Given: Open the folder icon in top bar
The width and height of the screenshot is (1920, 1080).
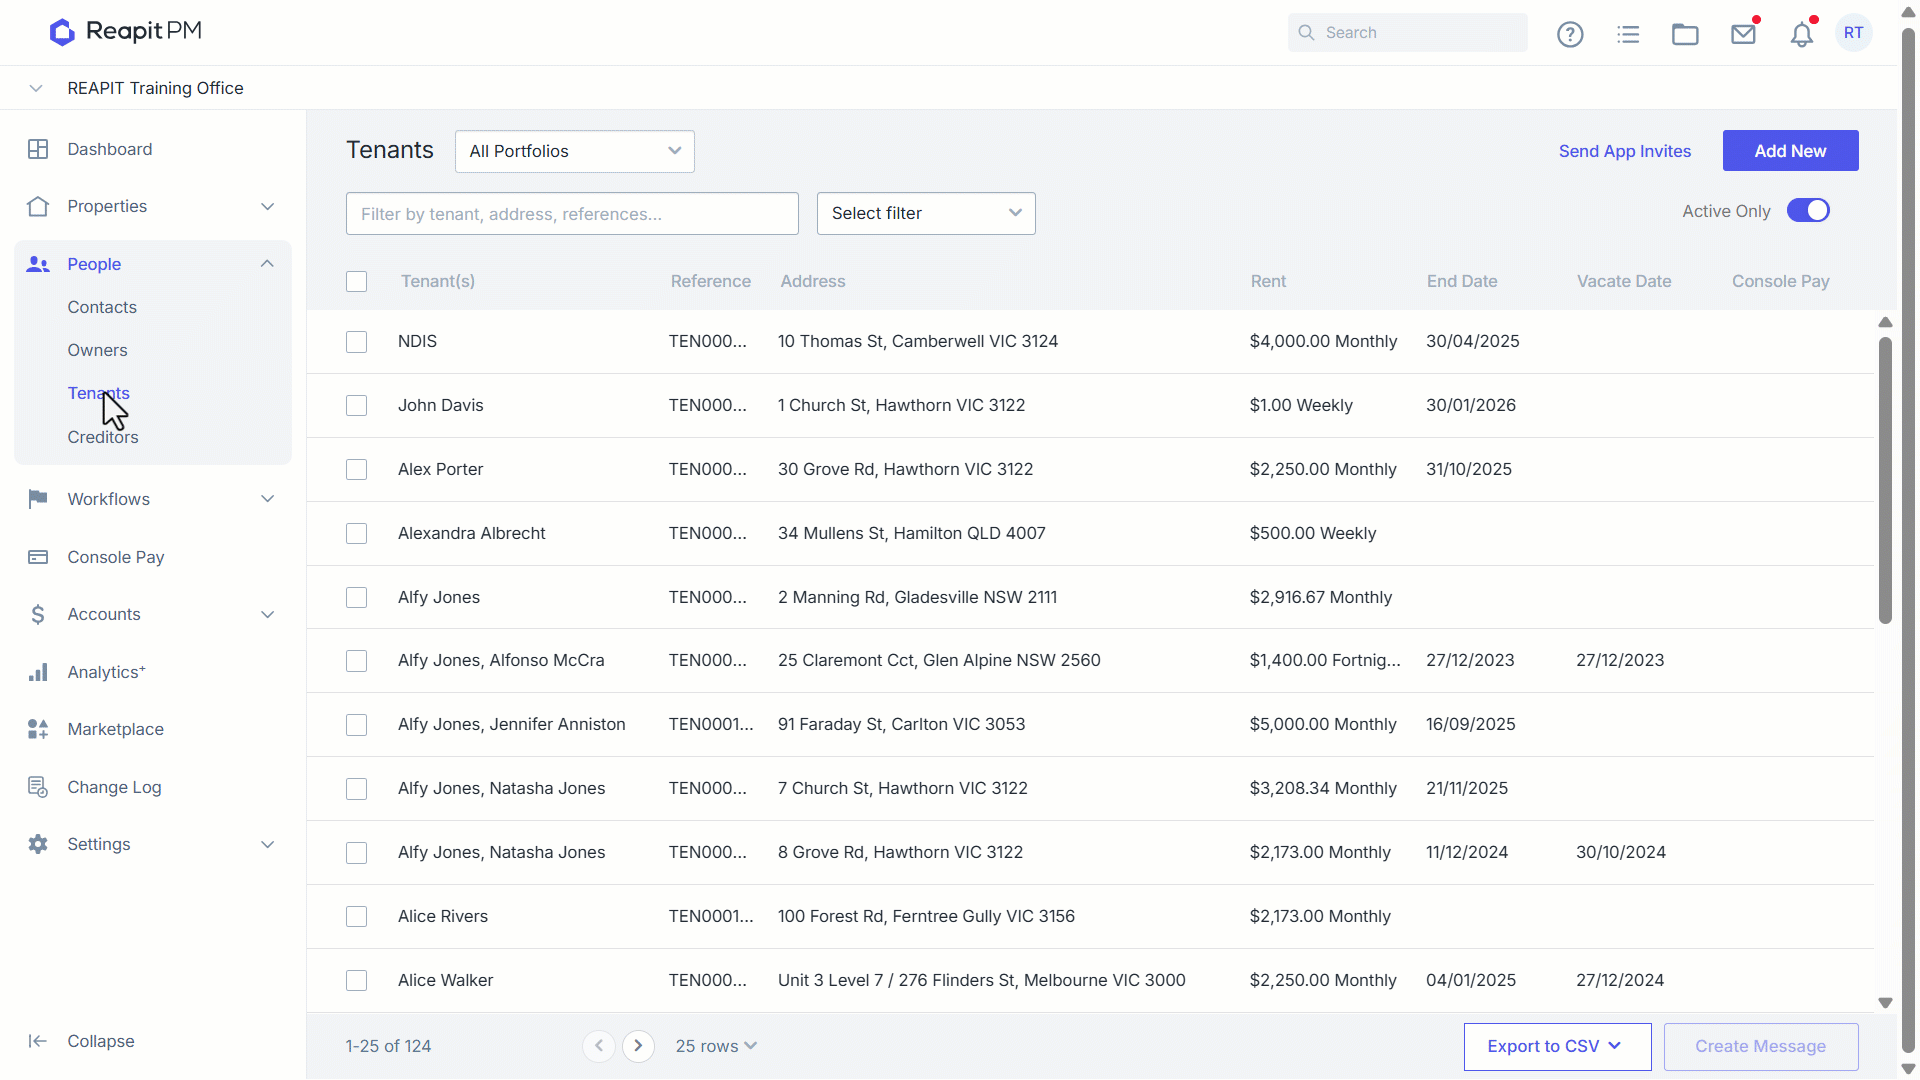Looking at the screenshot, I should pos(1685,34).
